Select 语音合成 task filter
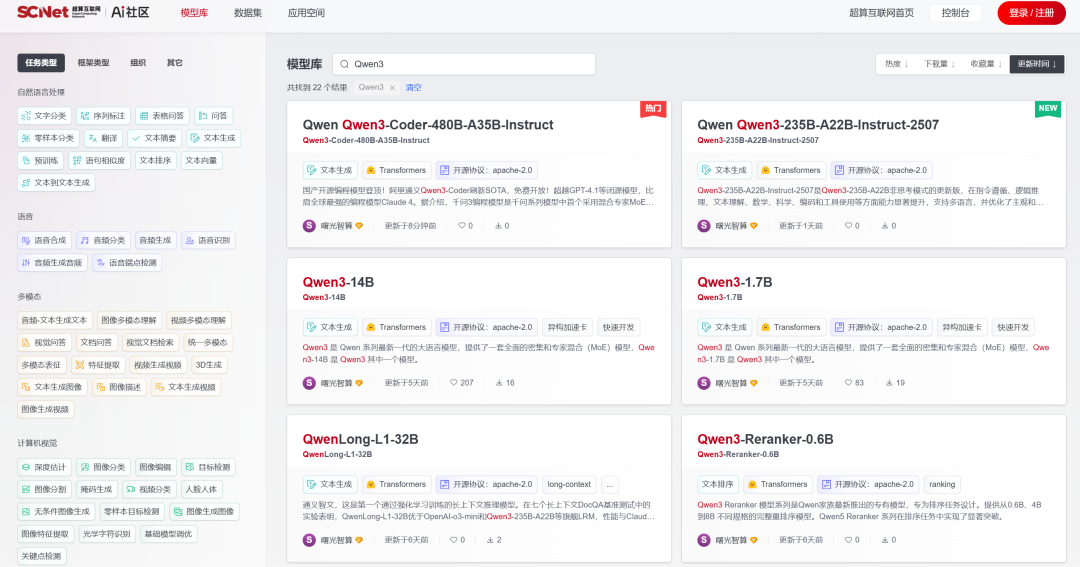The image size is (1080, 567). (43, 240)
